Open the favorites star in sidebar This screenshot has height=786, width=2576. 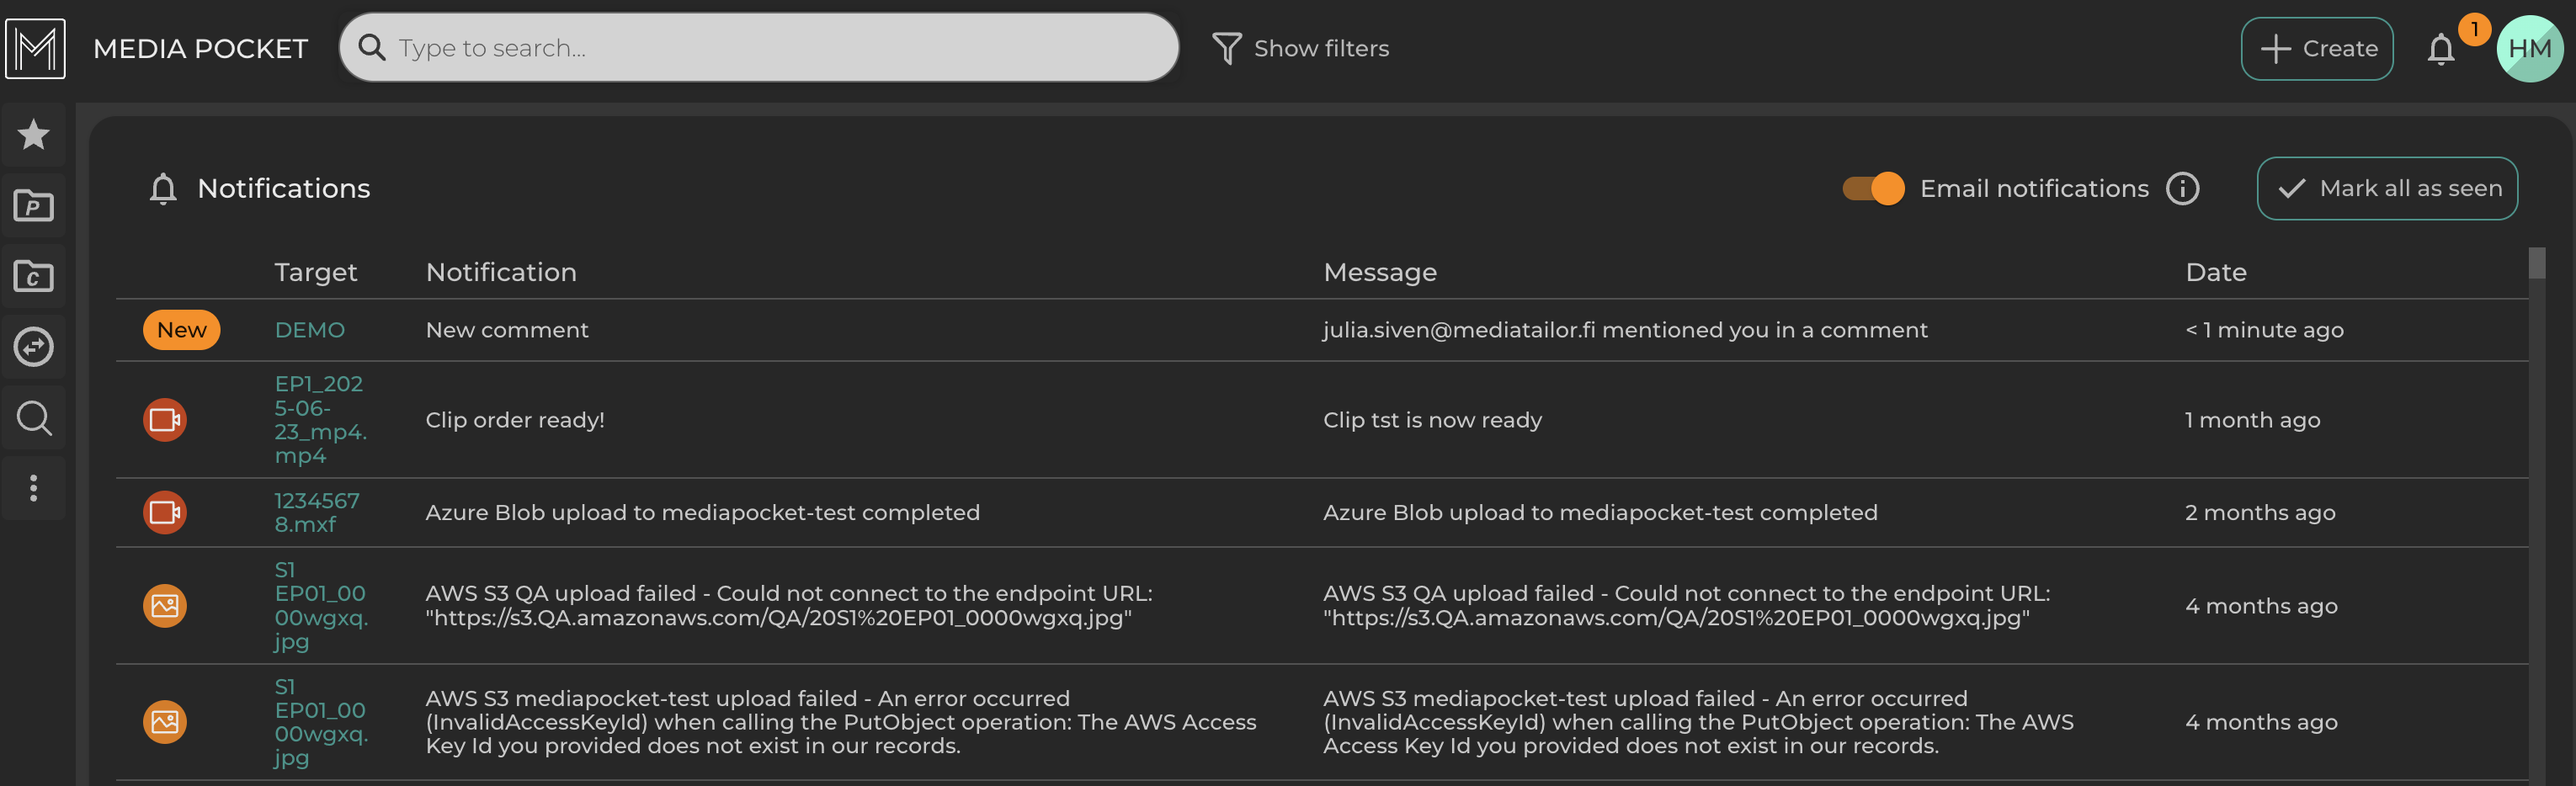[x=34, y=134]
